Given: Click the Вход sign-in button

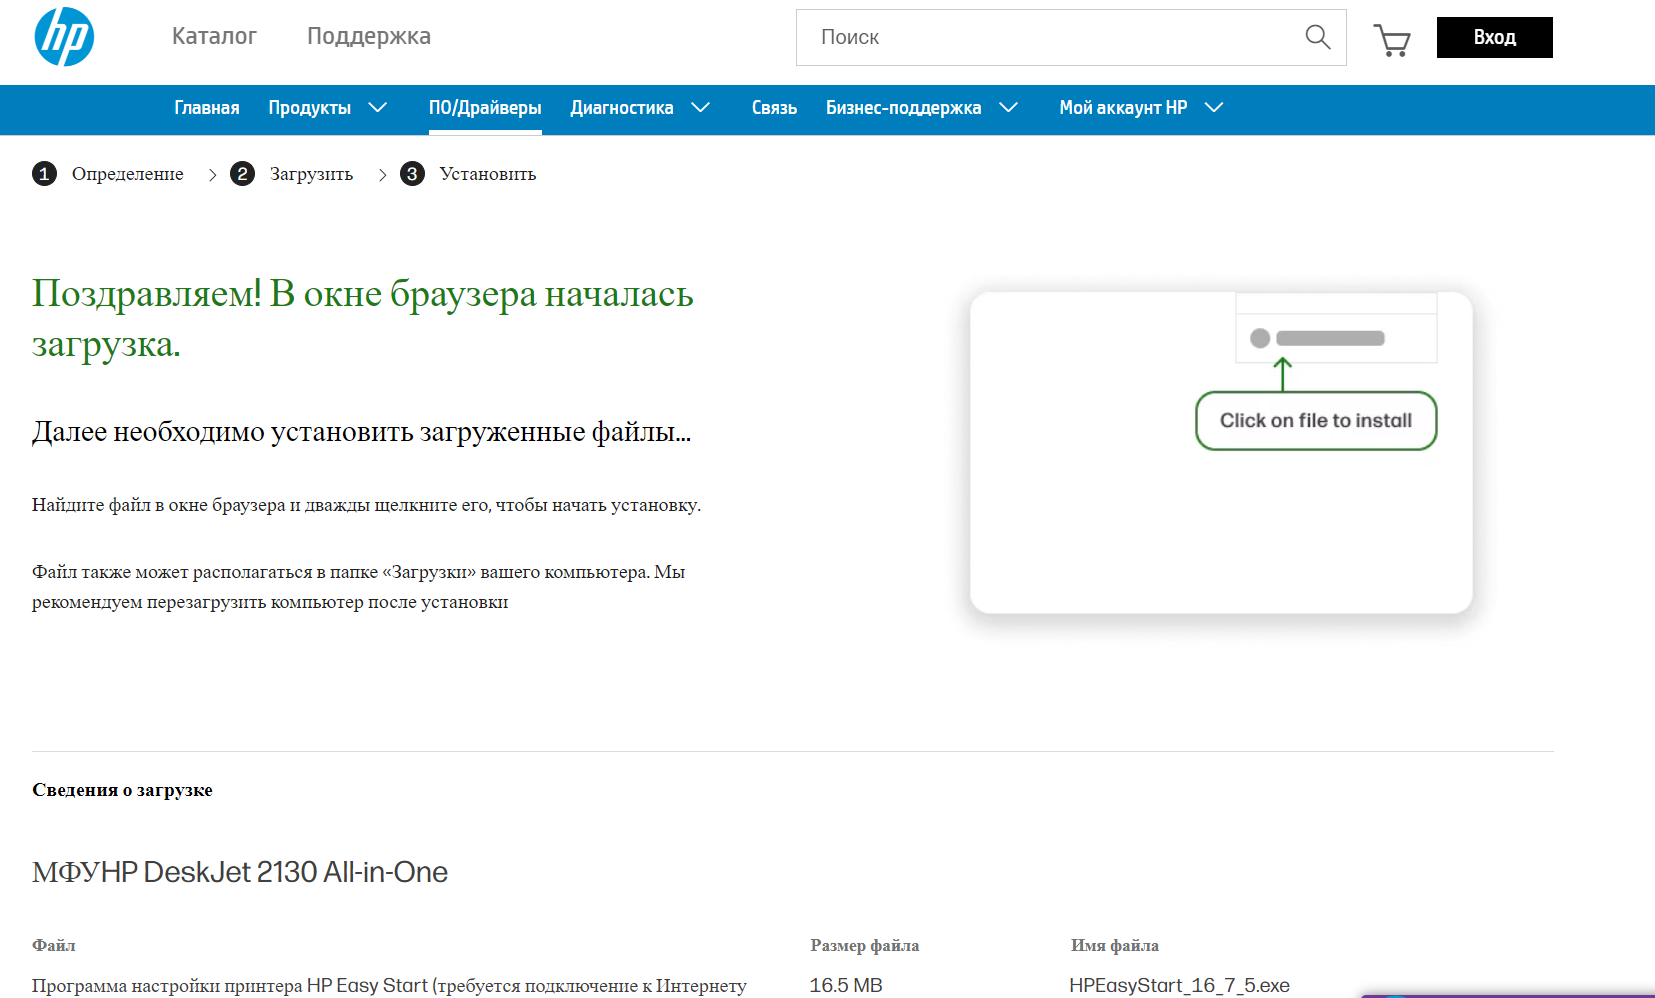Looking at the screenshot, I should click(1495, 37).
